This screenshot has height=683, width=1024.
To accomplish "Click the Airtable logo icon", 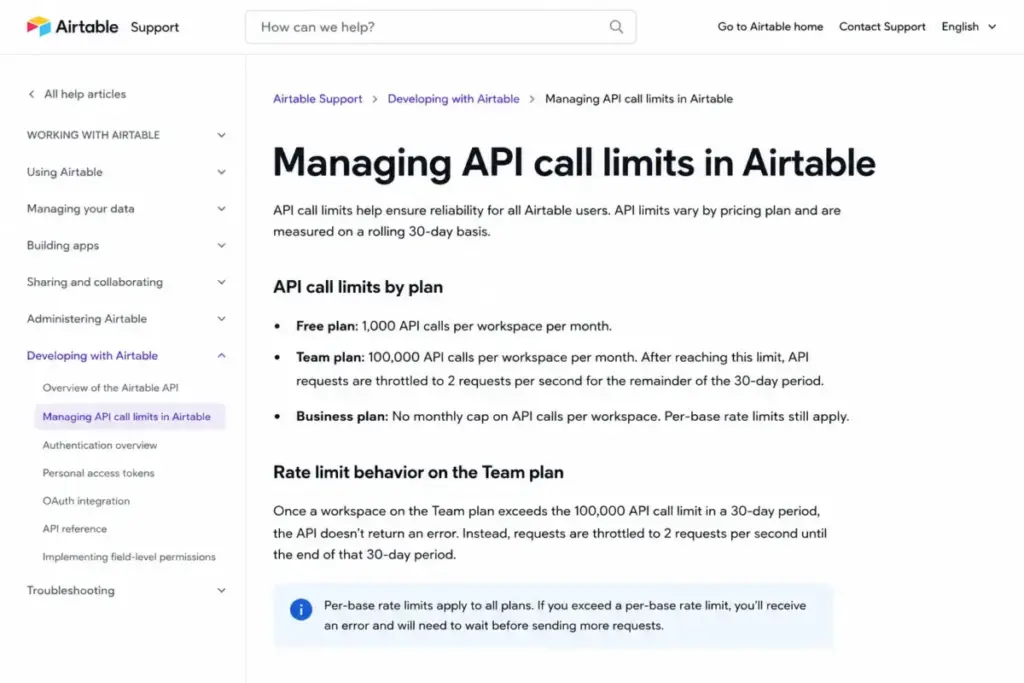I will pos(39,26).
